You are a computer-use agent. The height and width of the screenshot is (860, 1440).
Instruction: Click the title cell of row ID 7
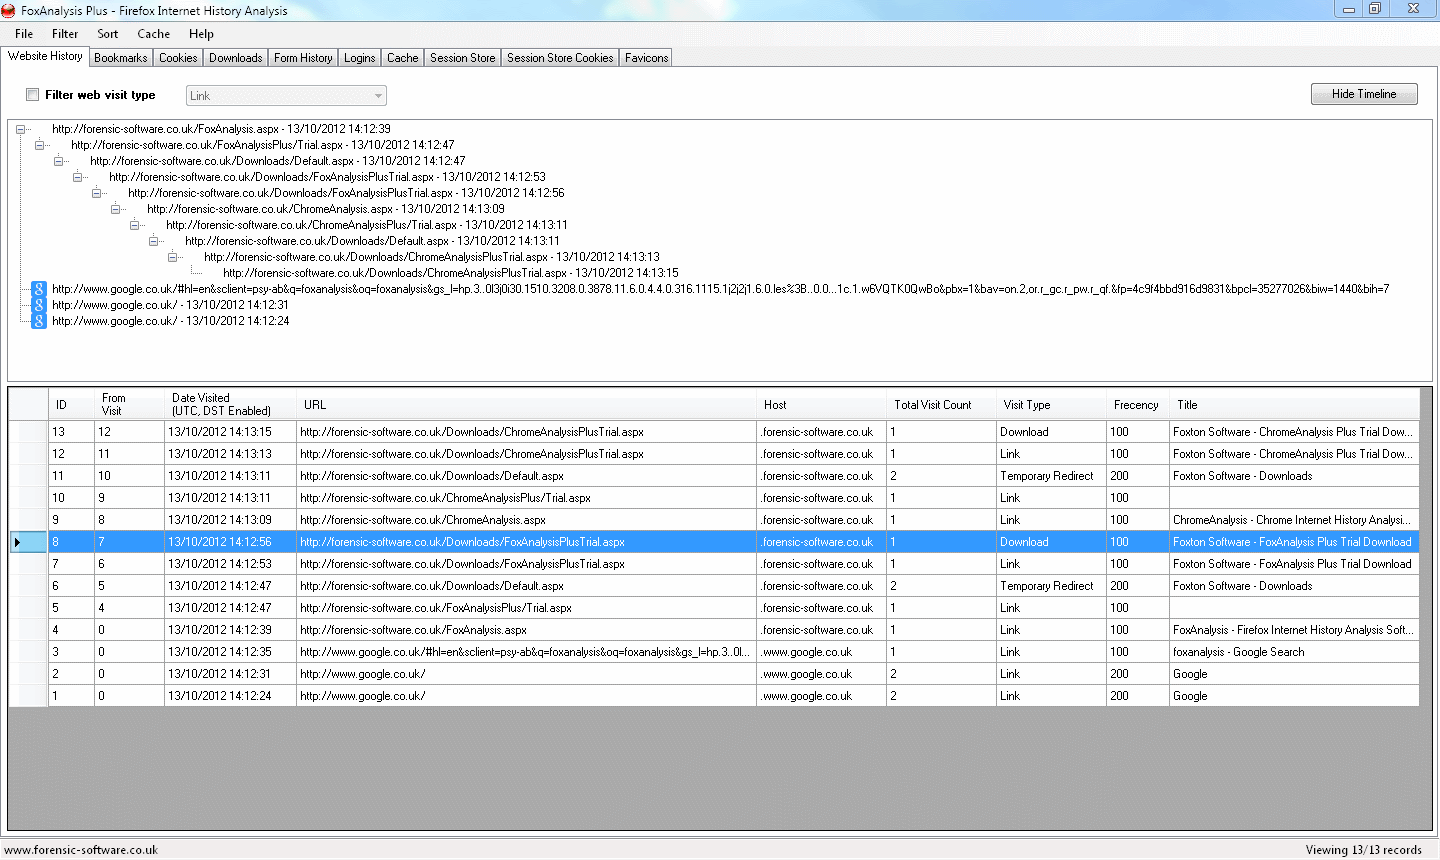click(x=1294, y=564)
